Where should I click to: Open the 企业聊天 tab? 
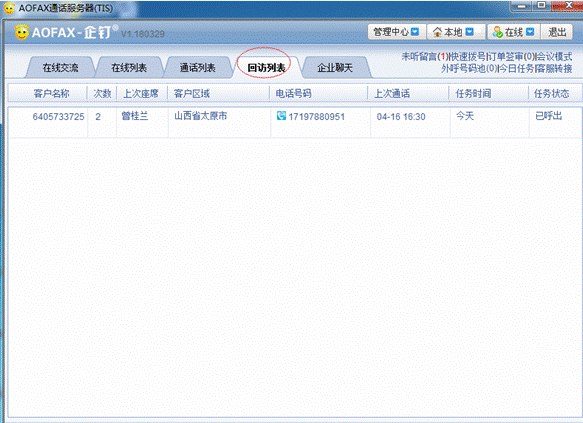pos(335,68)
